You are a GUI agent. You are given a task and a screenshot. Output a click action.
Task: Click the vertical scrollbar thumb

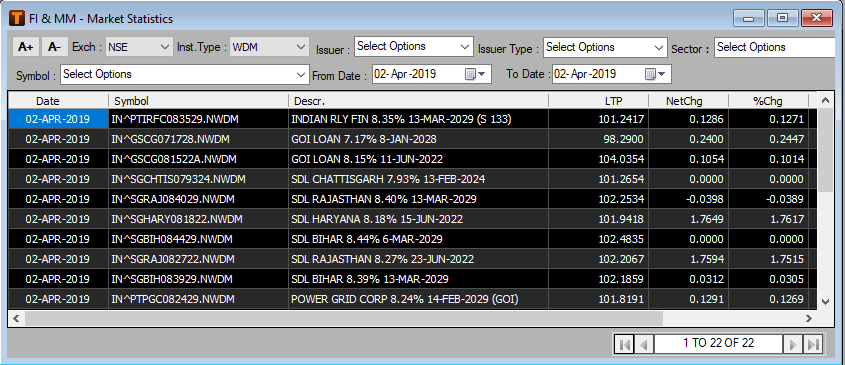point(825,149)
